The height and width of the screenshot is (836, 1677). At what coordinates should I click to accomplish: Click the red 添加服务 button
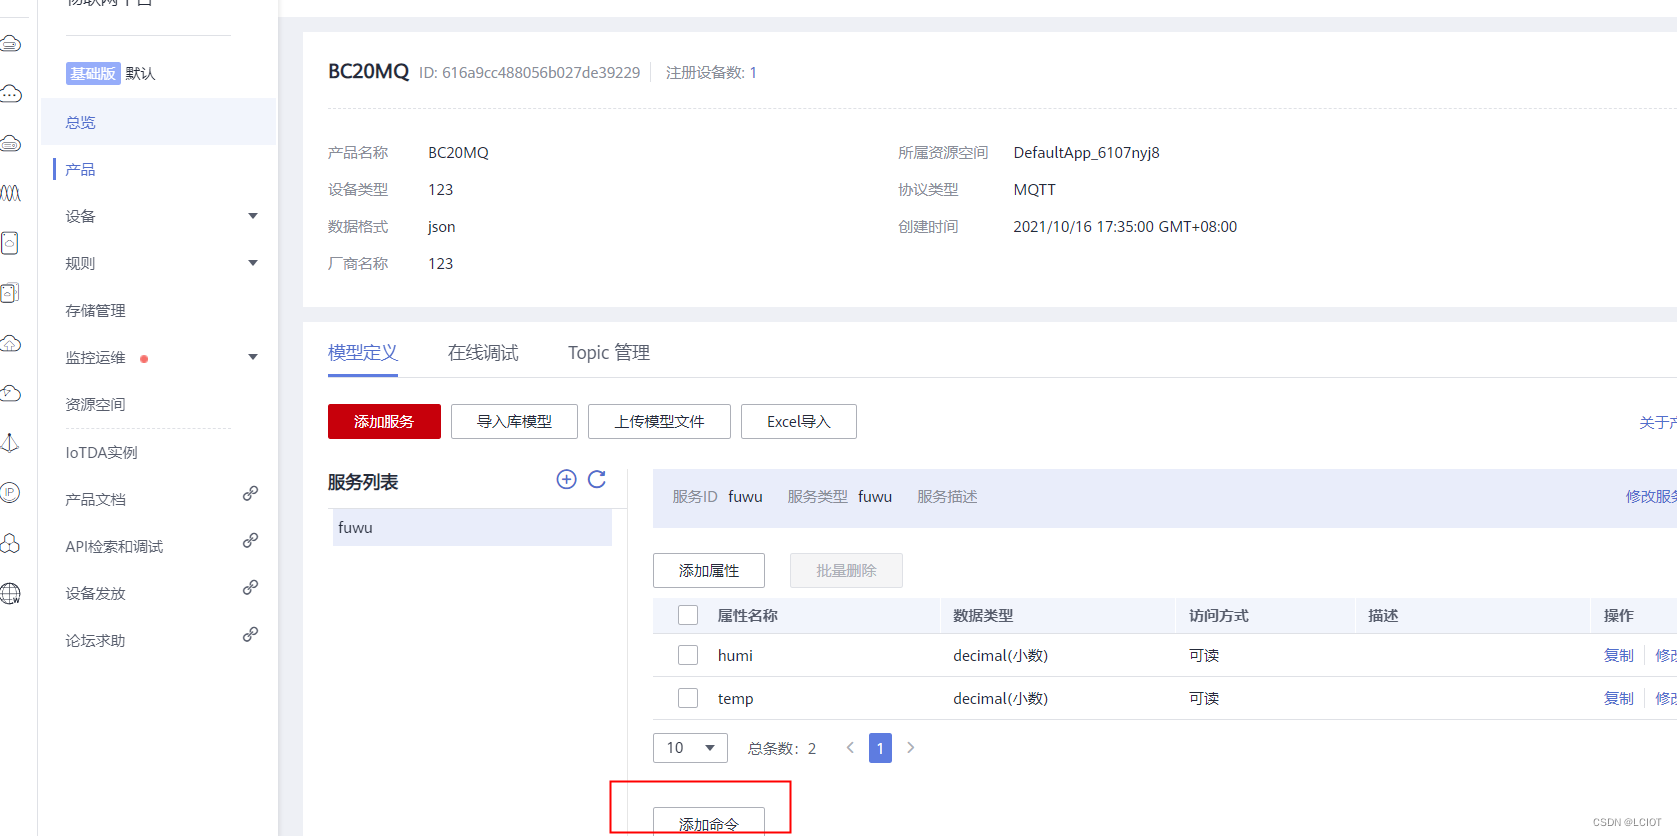tap(384, 421)
